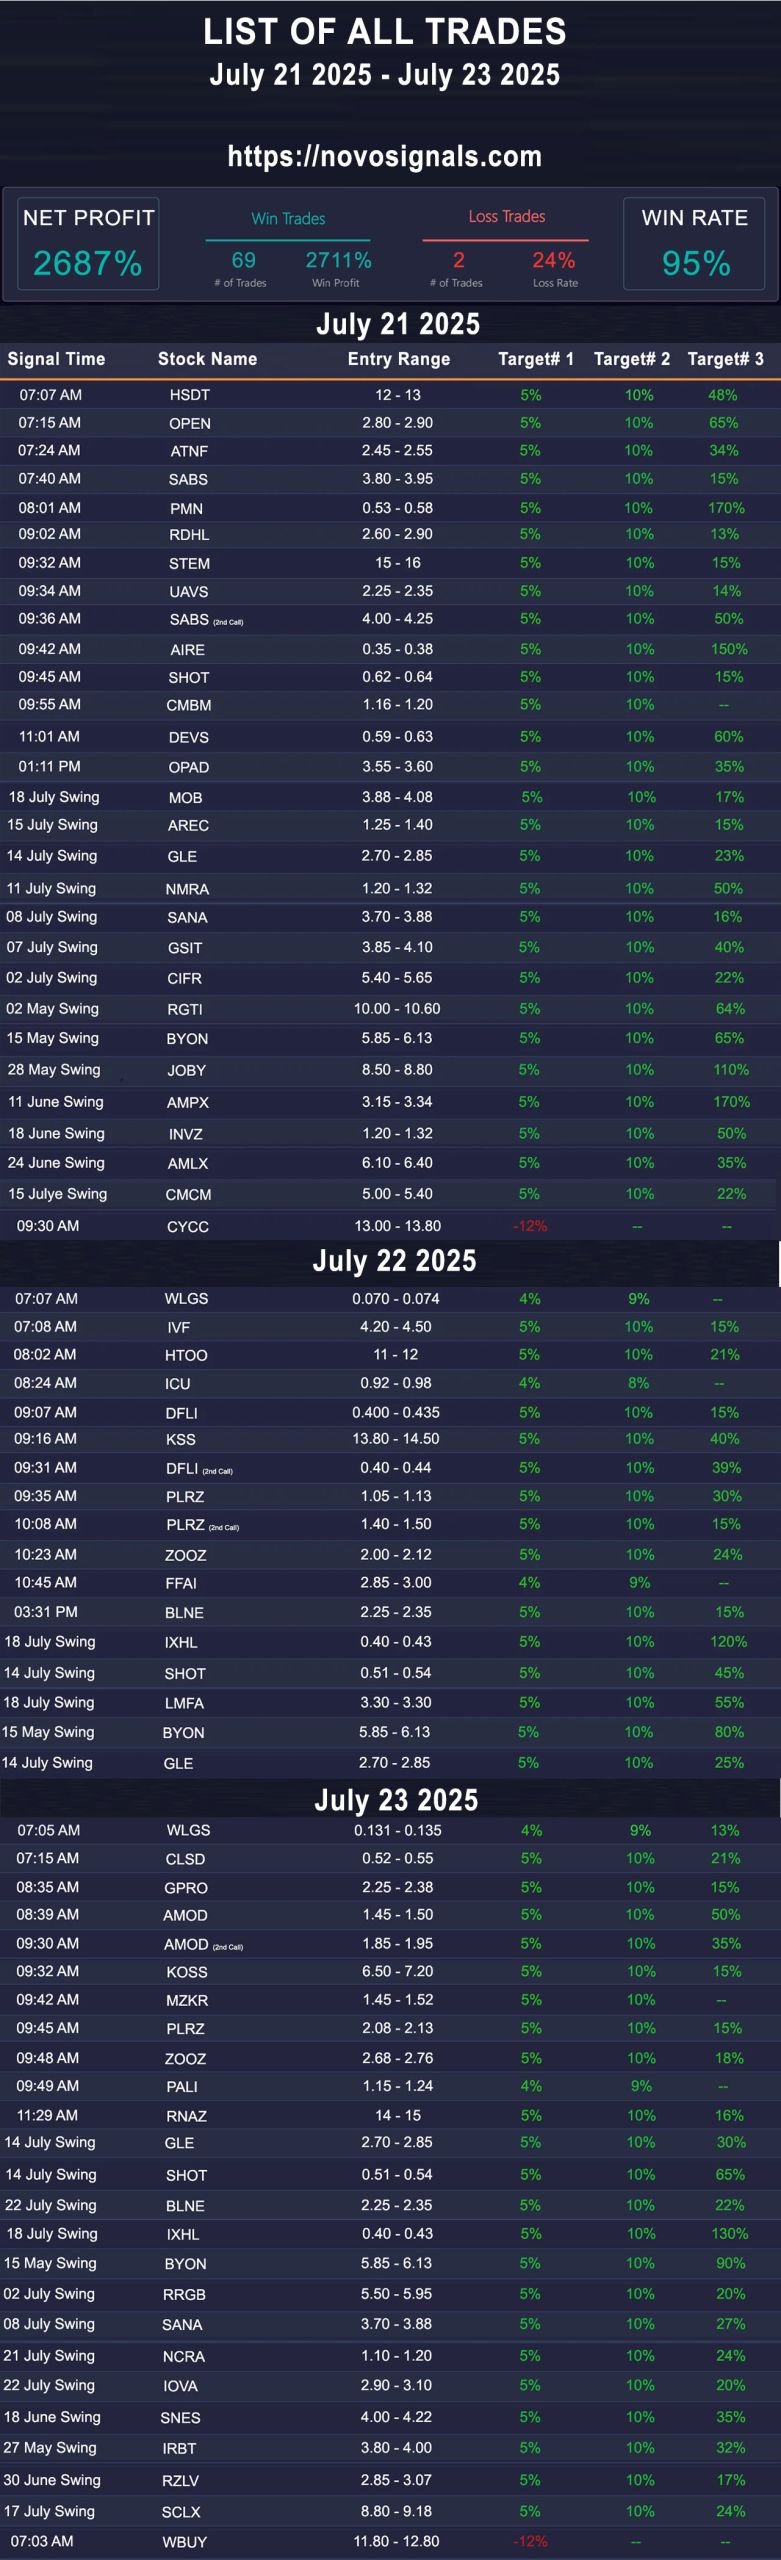
Task: Select the JOBY 28 May Swing row
Action: tap(390, 1070)
